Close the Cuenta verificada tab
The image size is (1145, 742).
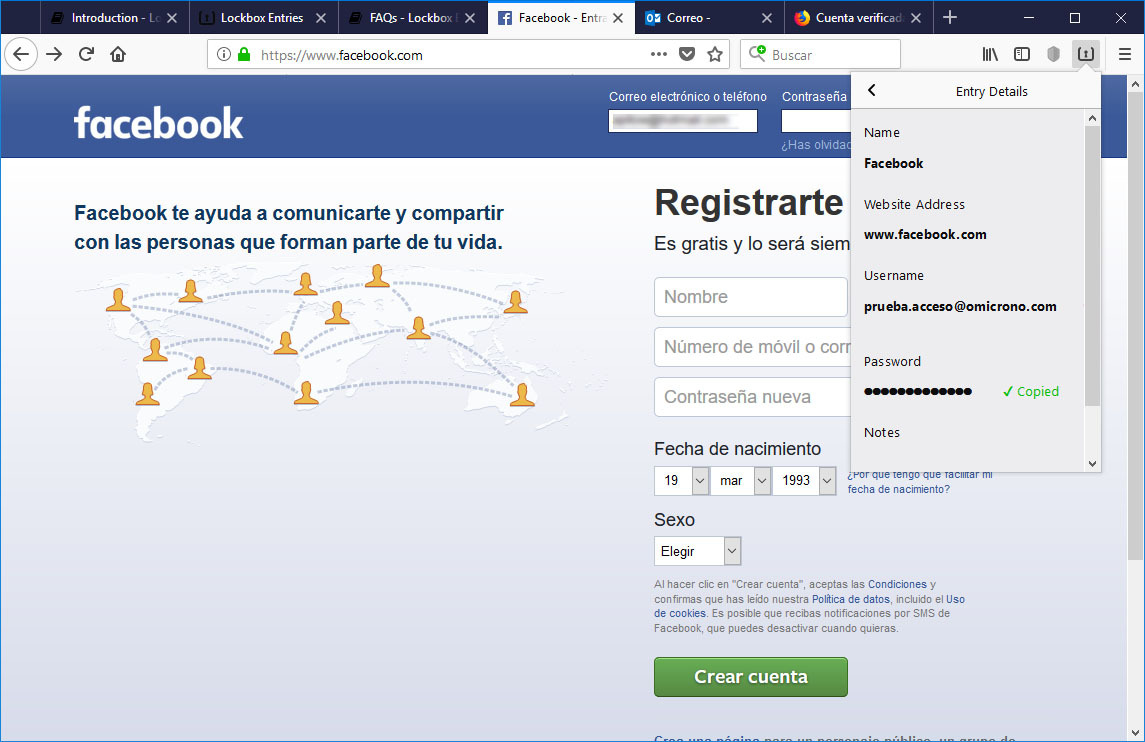[x=916, y=18]
